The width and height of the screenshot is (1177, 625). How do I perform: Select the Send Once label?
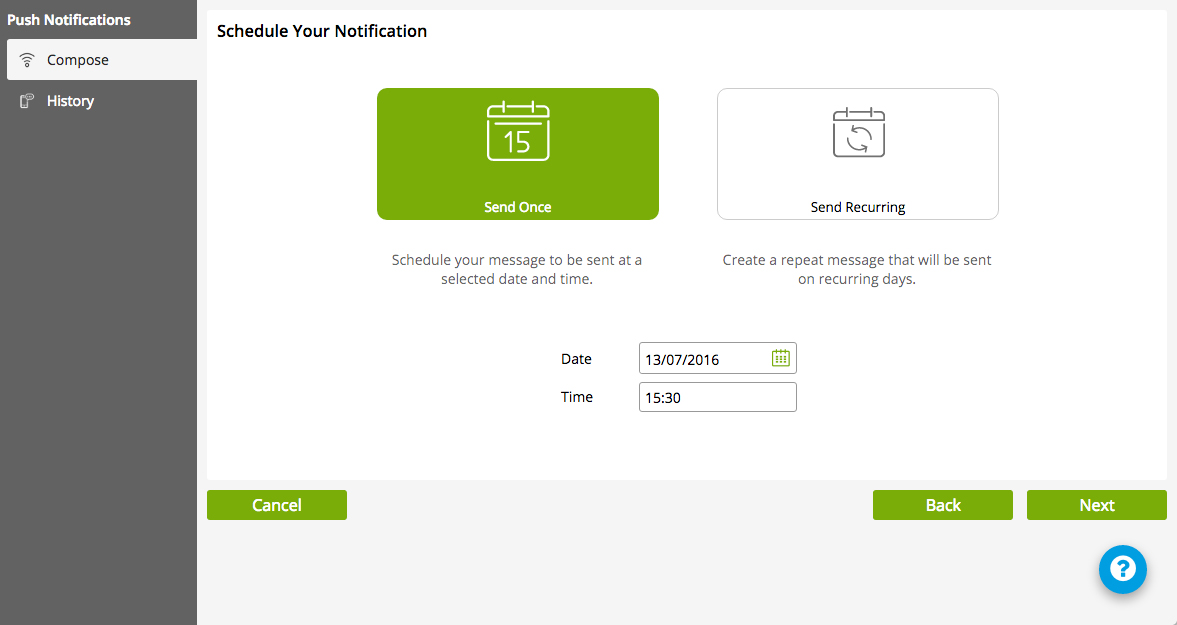click(517, 207)
